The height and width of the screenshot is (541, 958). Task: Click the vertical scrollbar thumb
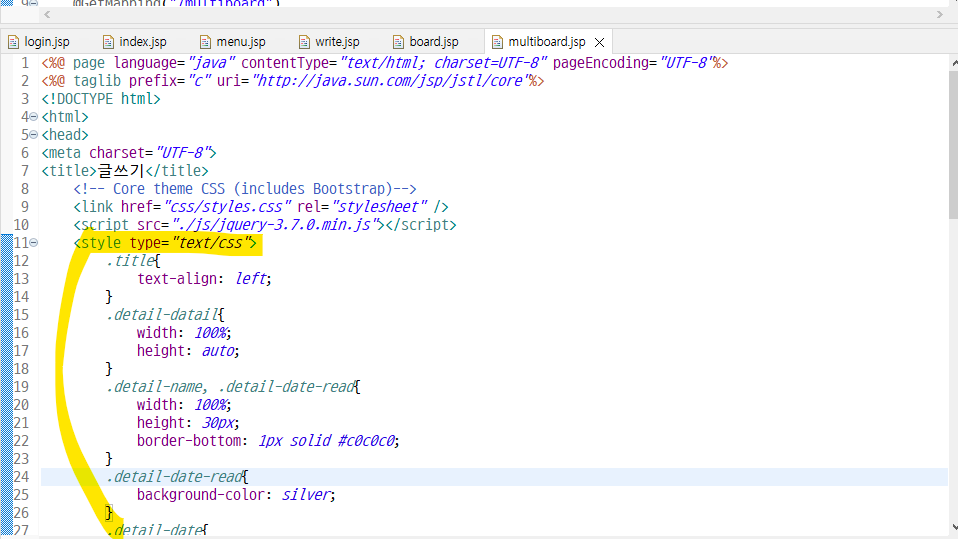coord(953,144)
